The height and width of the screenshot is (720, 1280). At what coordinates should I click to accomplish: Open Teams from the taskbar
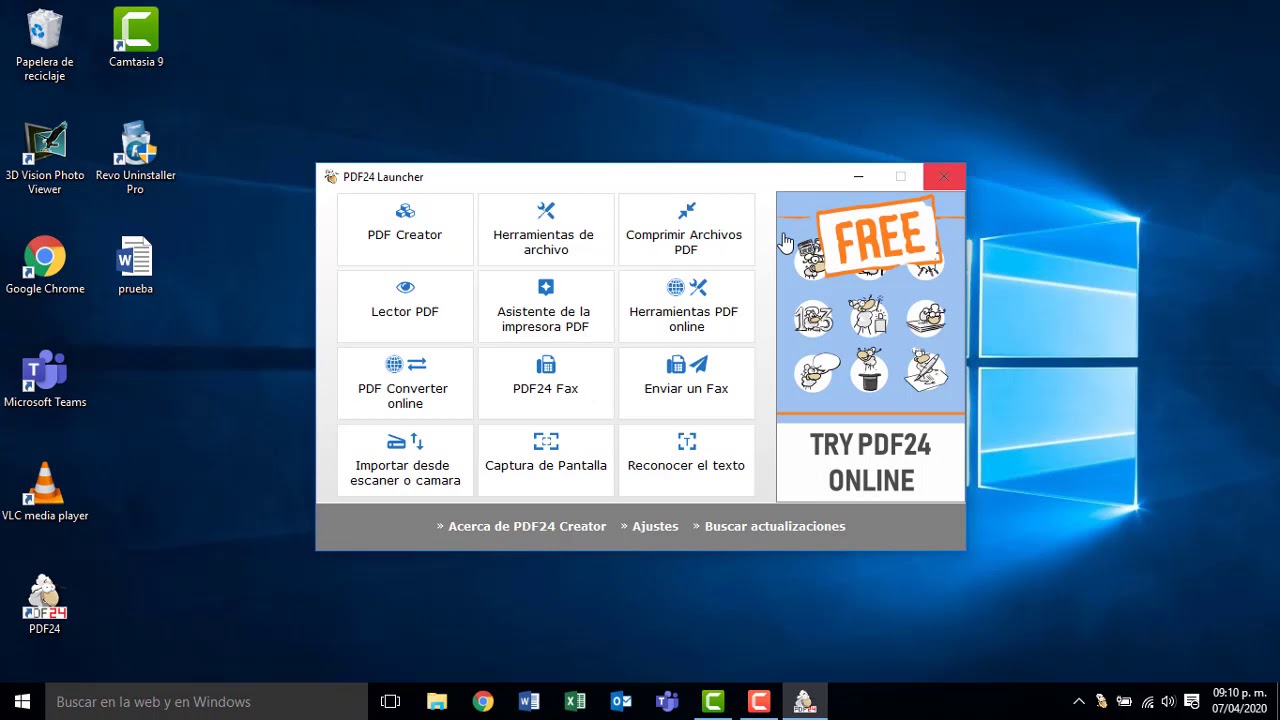click(x=667, y=701)
